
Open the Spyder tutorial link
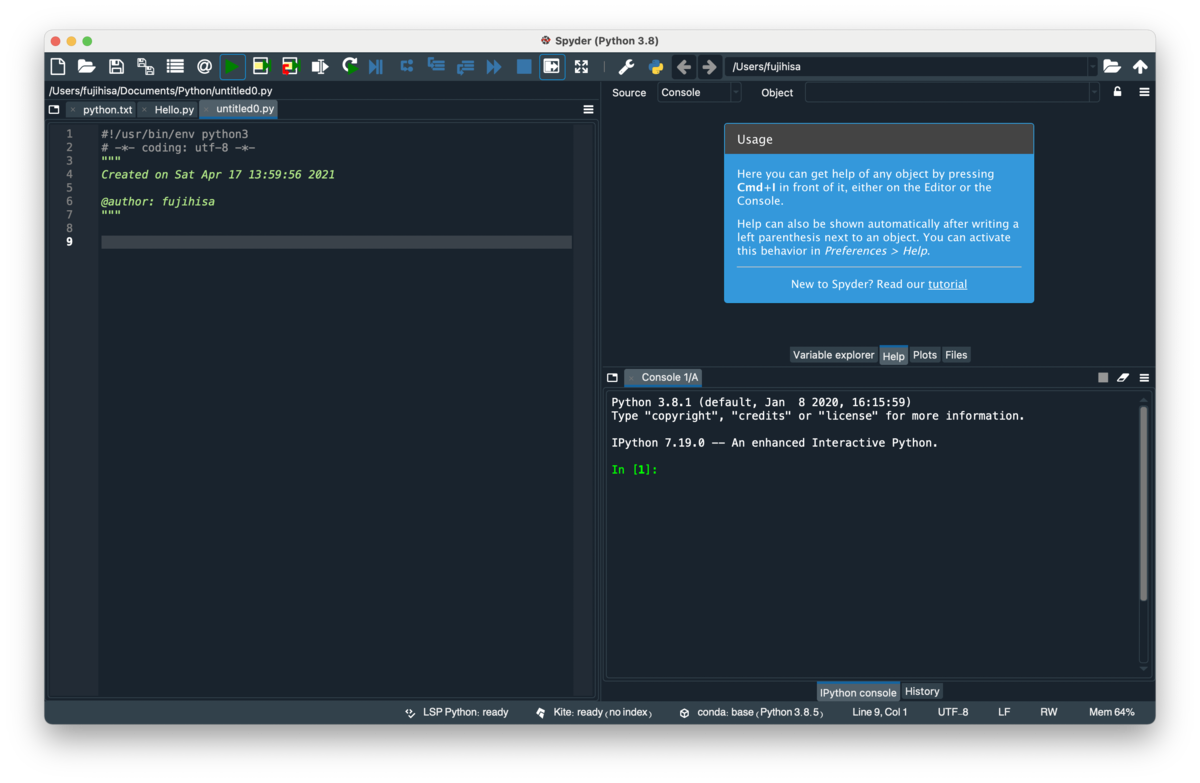click(947, 284)
